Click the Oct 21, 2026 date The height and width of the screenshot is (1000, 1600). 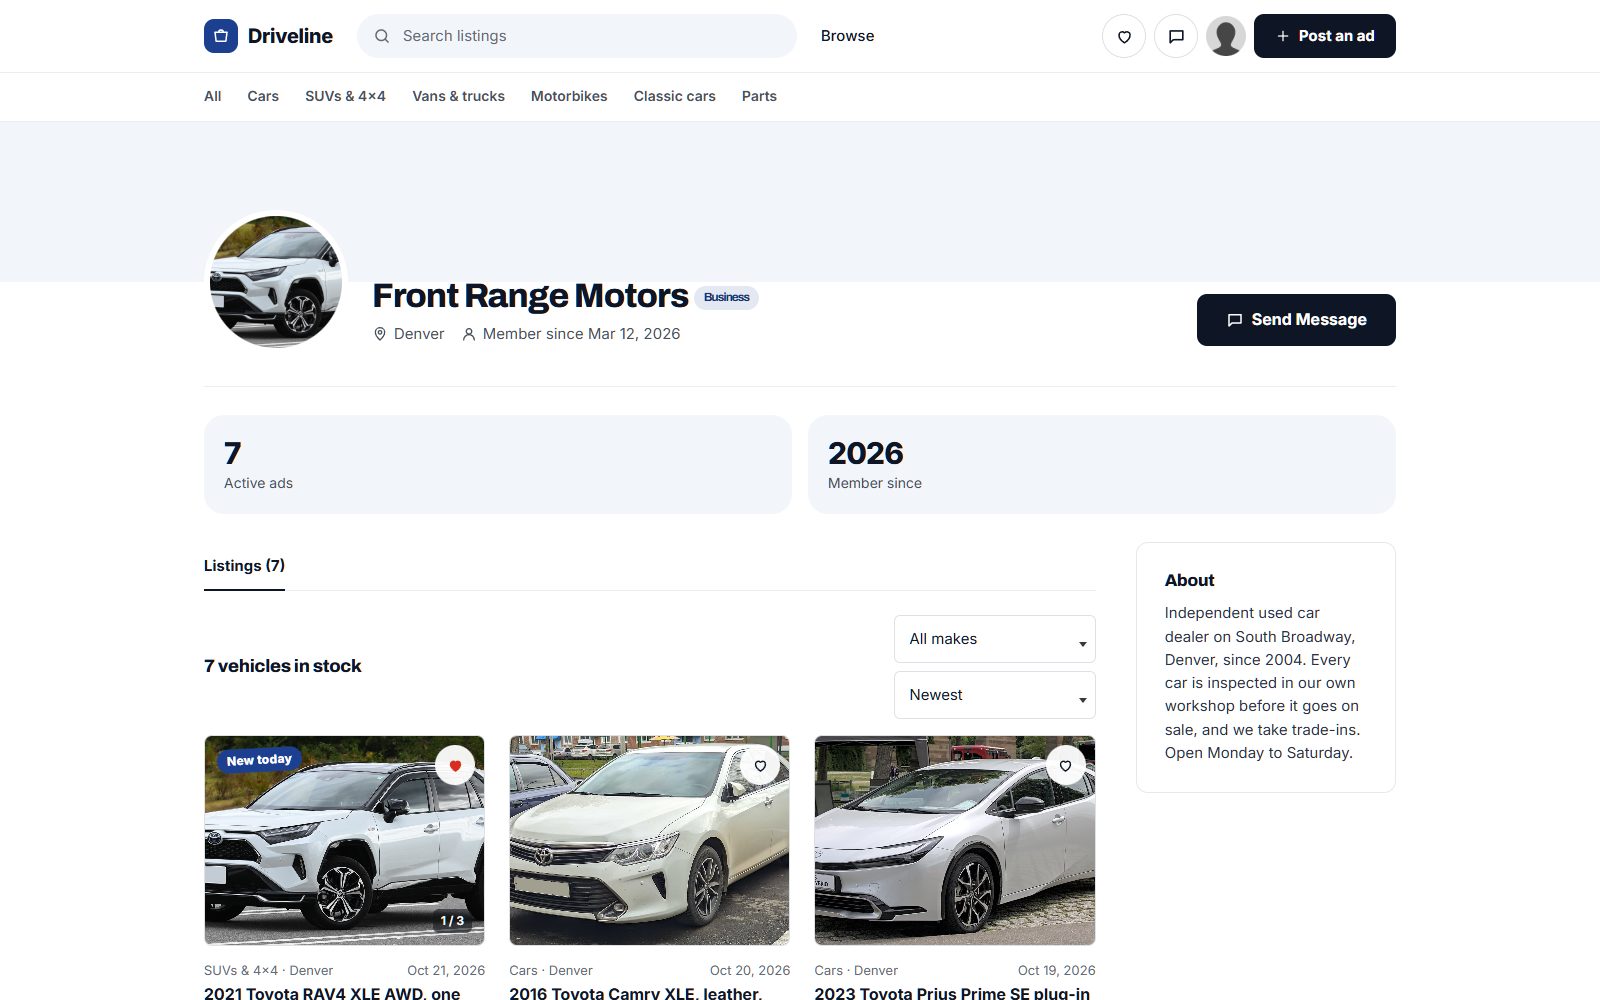click(446, 971)
